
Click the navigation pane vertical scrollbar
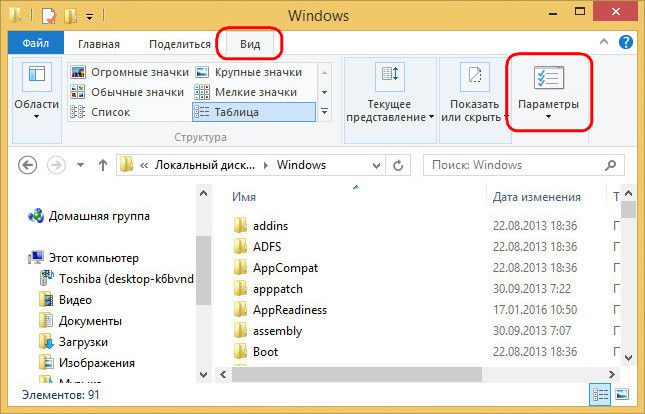pos(203,270)
